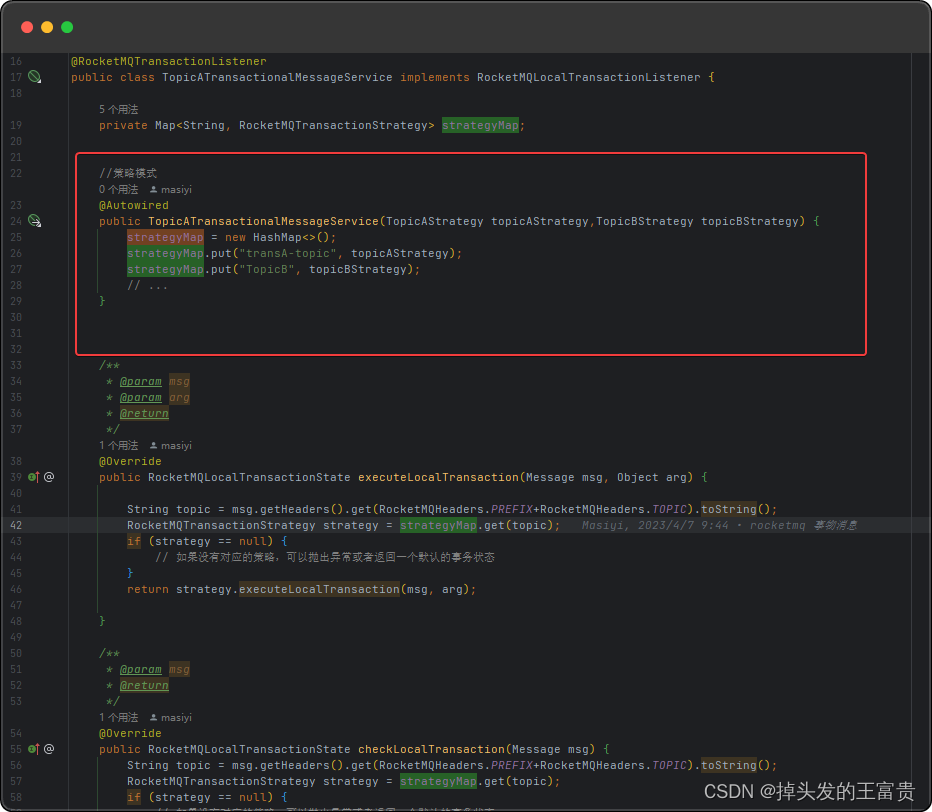Click highlighted strategyMap field on line 19
932x812 pixels.
coord(480,125)
